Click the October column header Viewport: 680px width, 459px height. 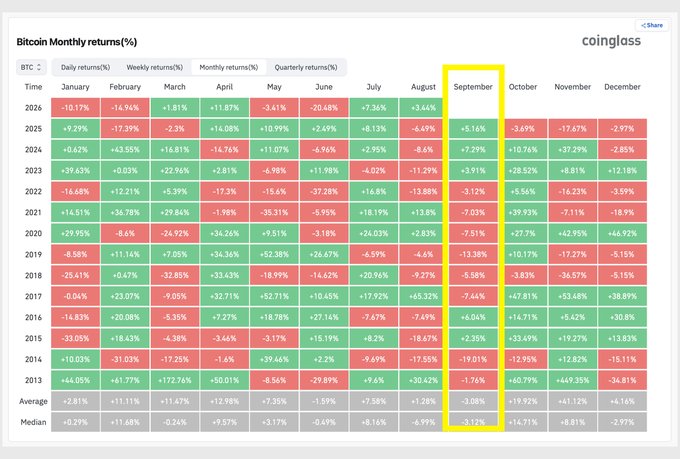[523, 87]
